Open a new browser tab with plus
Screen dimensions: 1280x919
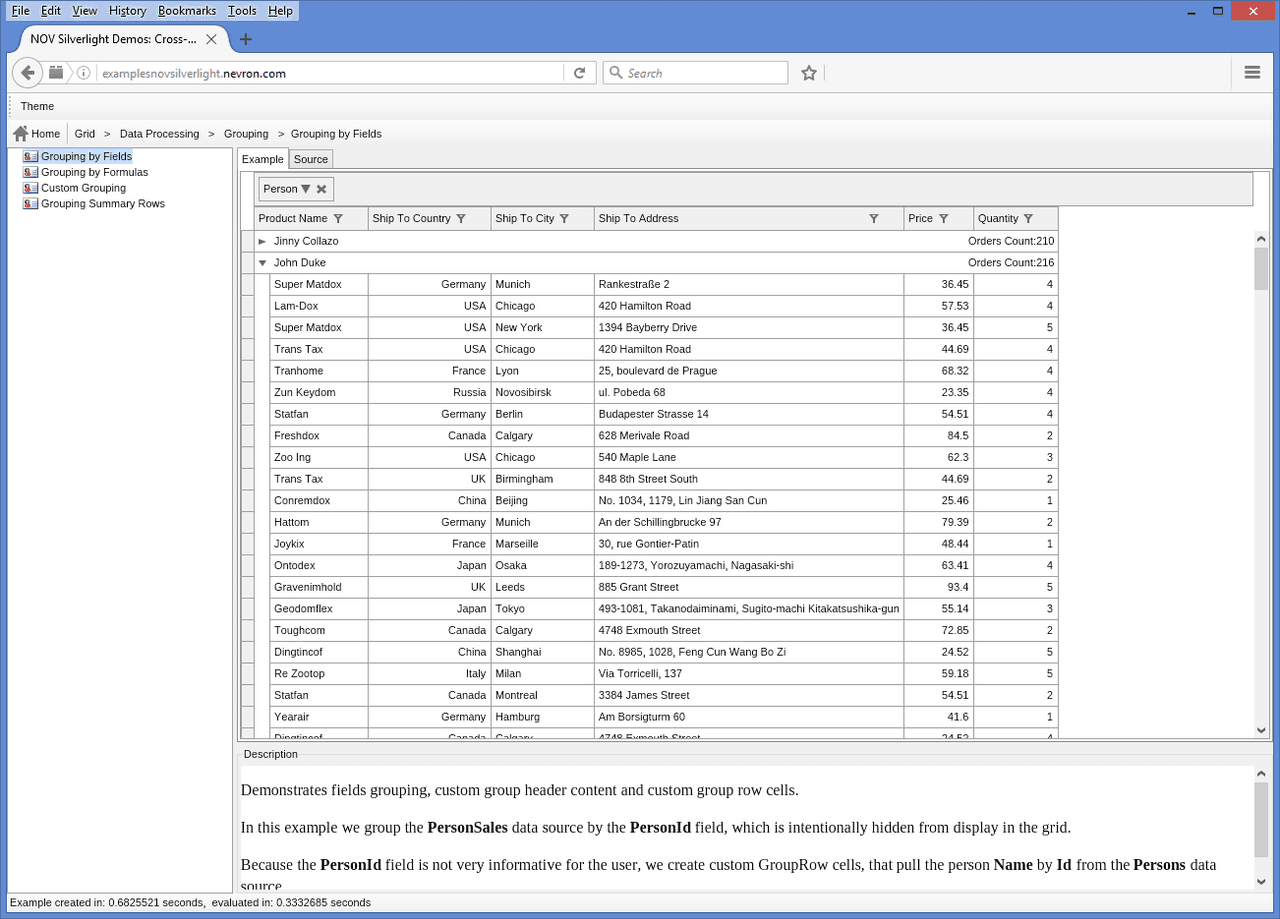(246, 39)
